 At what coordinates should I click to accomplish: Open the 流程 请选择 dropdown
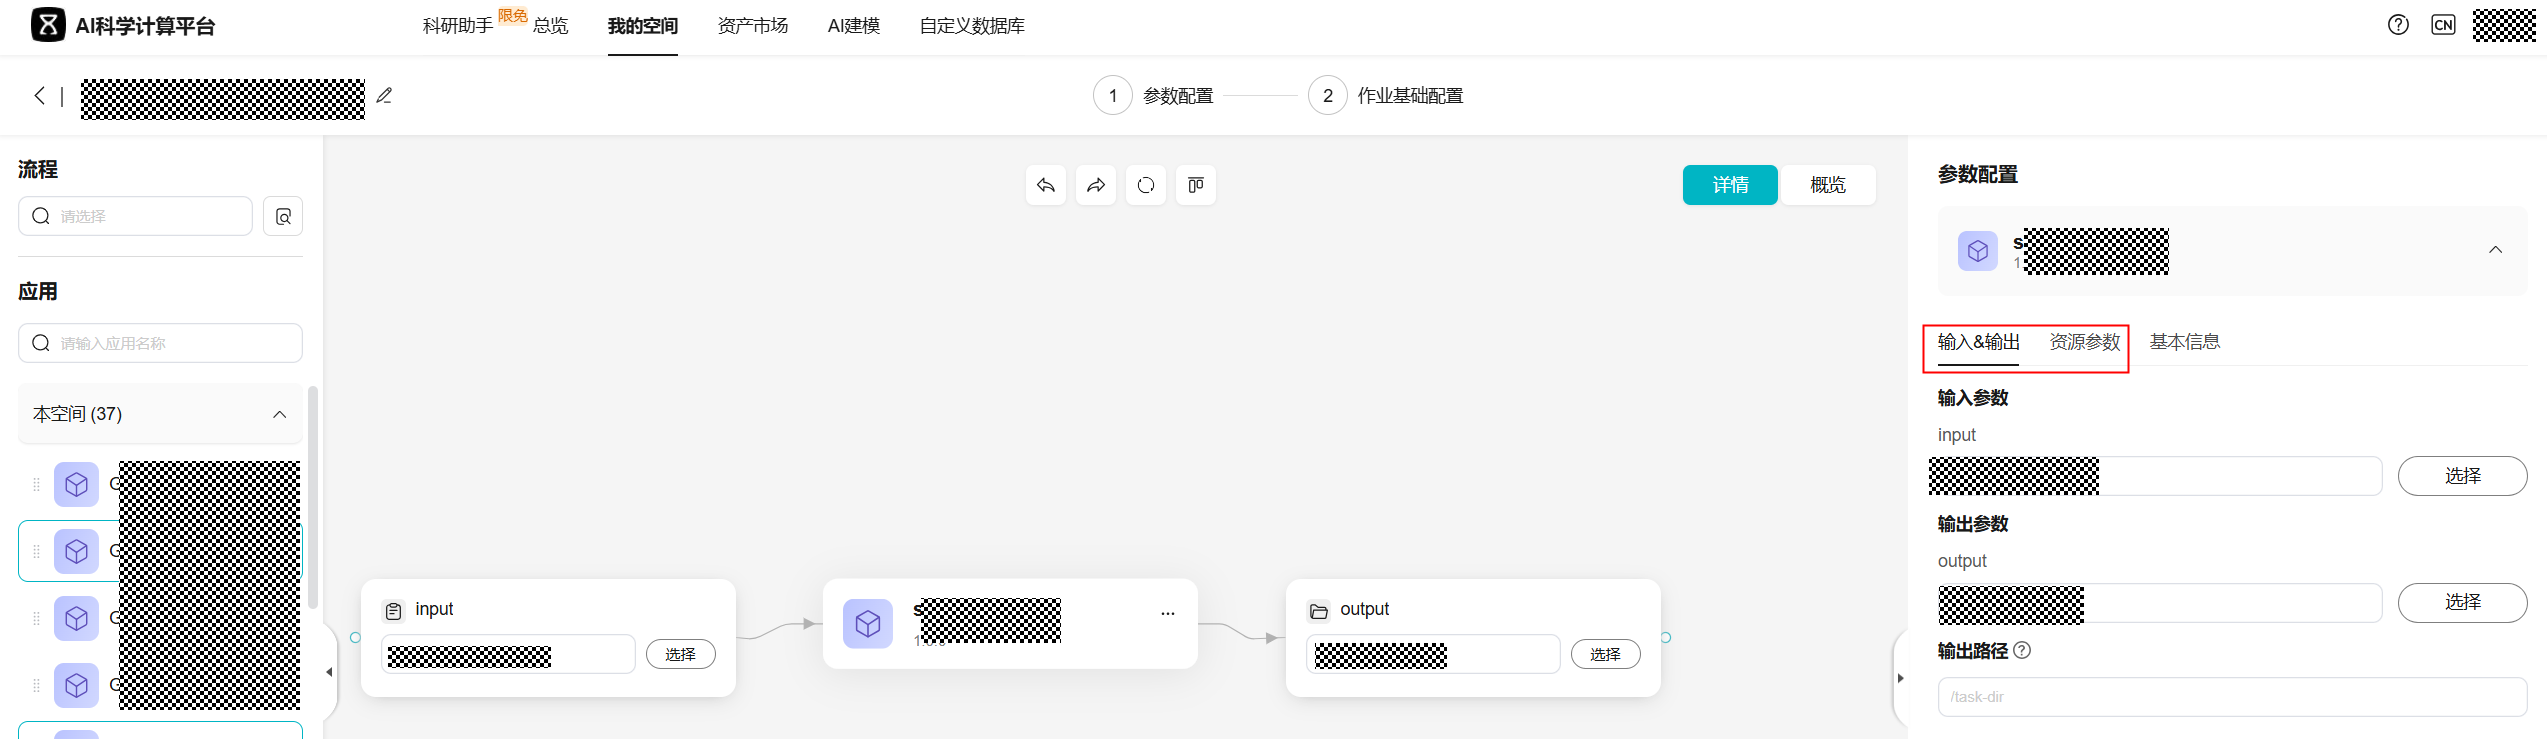pos(135,216)
